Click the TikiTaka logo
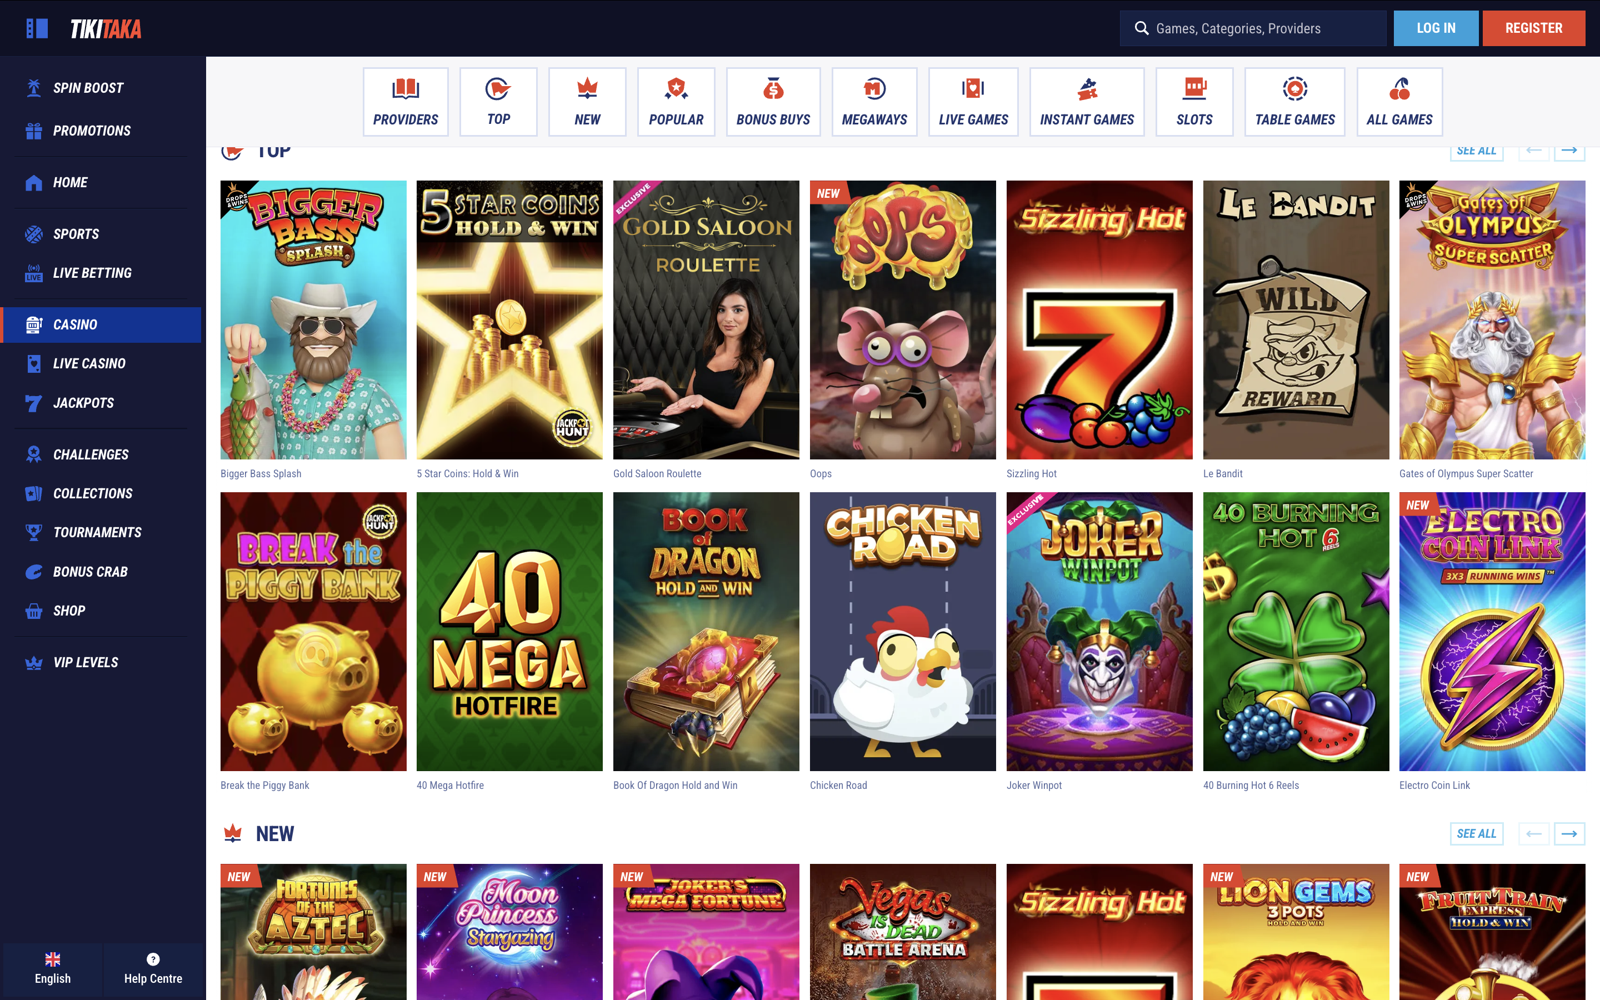Screen dimensions: 1600x1000 (105, 29)
